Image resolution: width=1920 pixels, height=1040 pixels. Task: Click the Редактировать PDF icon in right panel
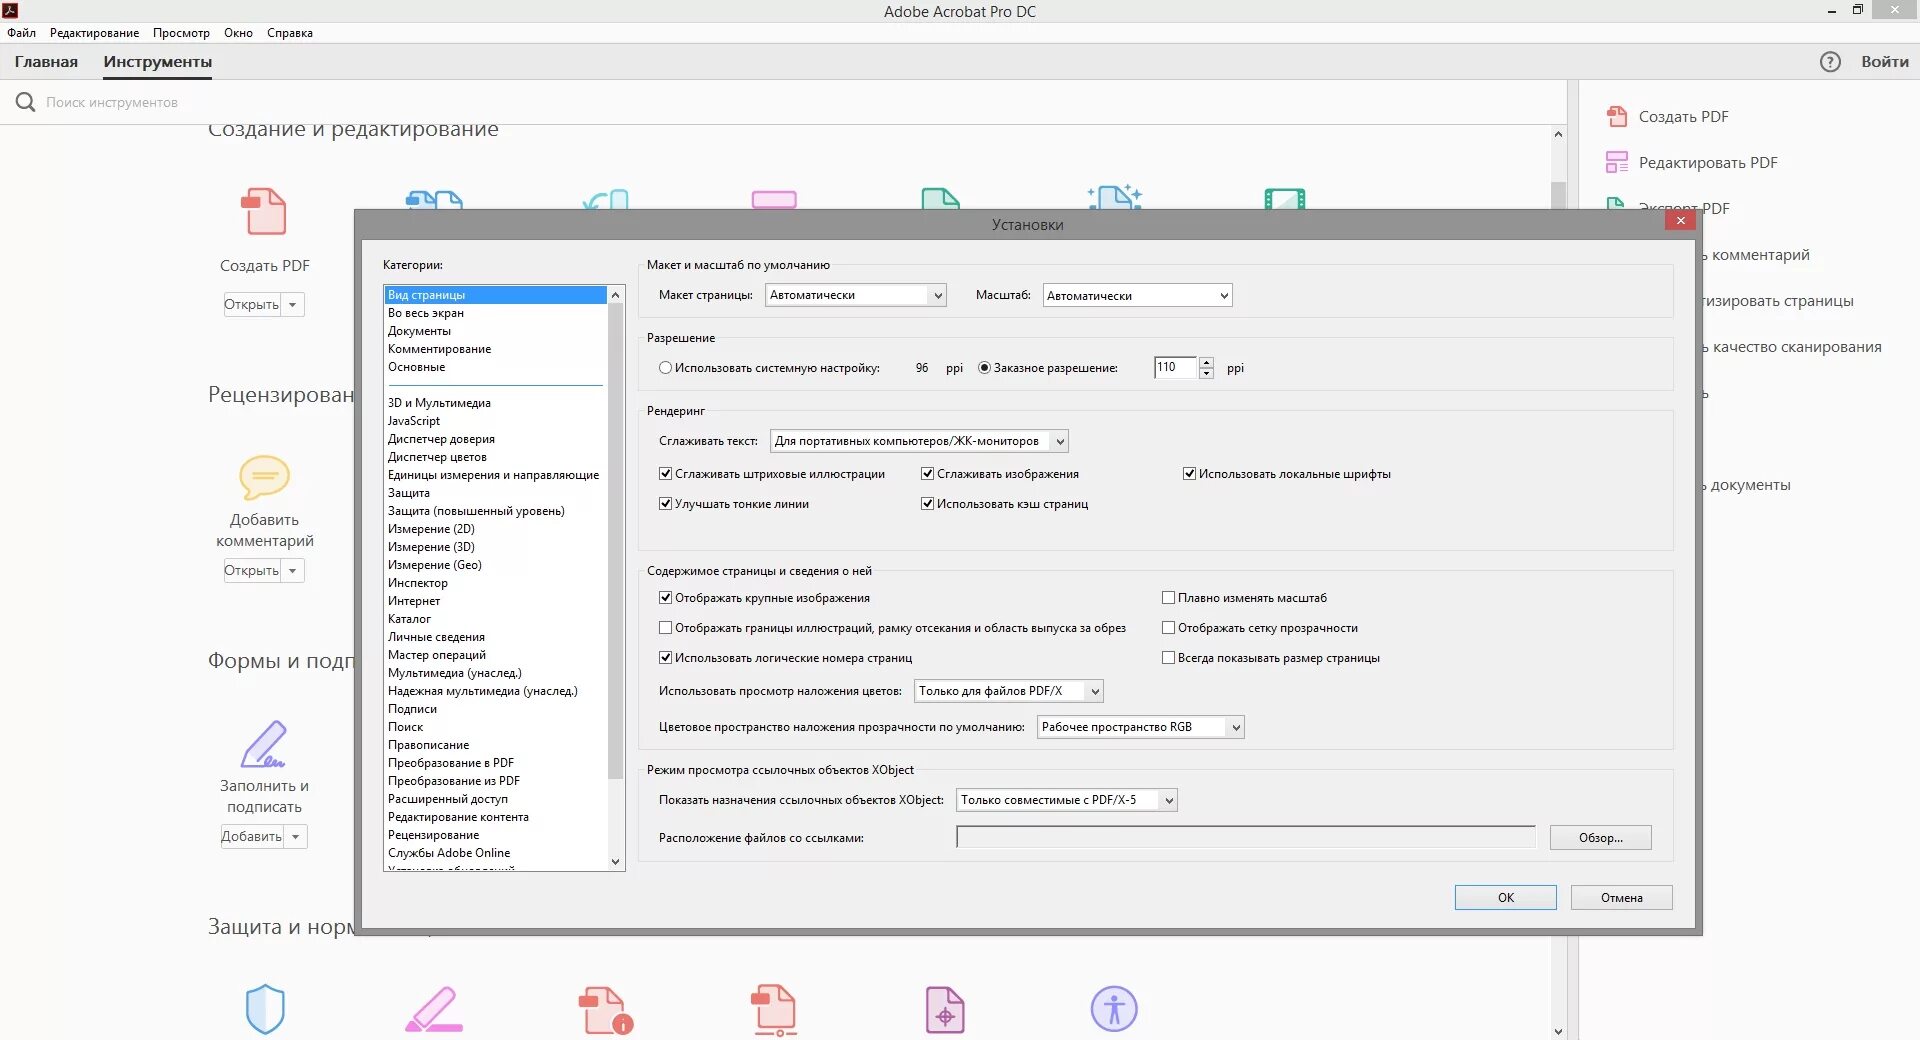tap(1616, 162)
